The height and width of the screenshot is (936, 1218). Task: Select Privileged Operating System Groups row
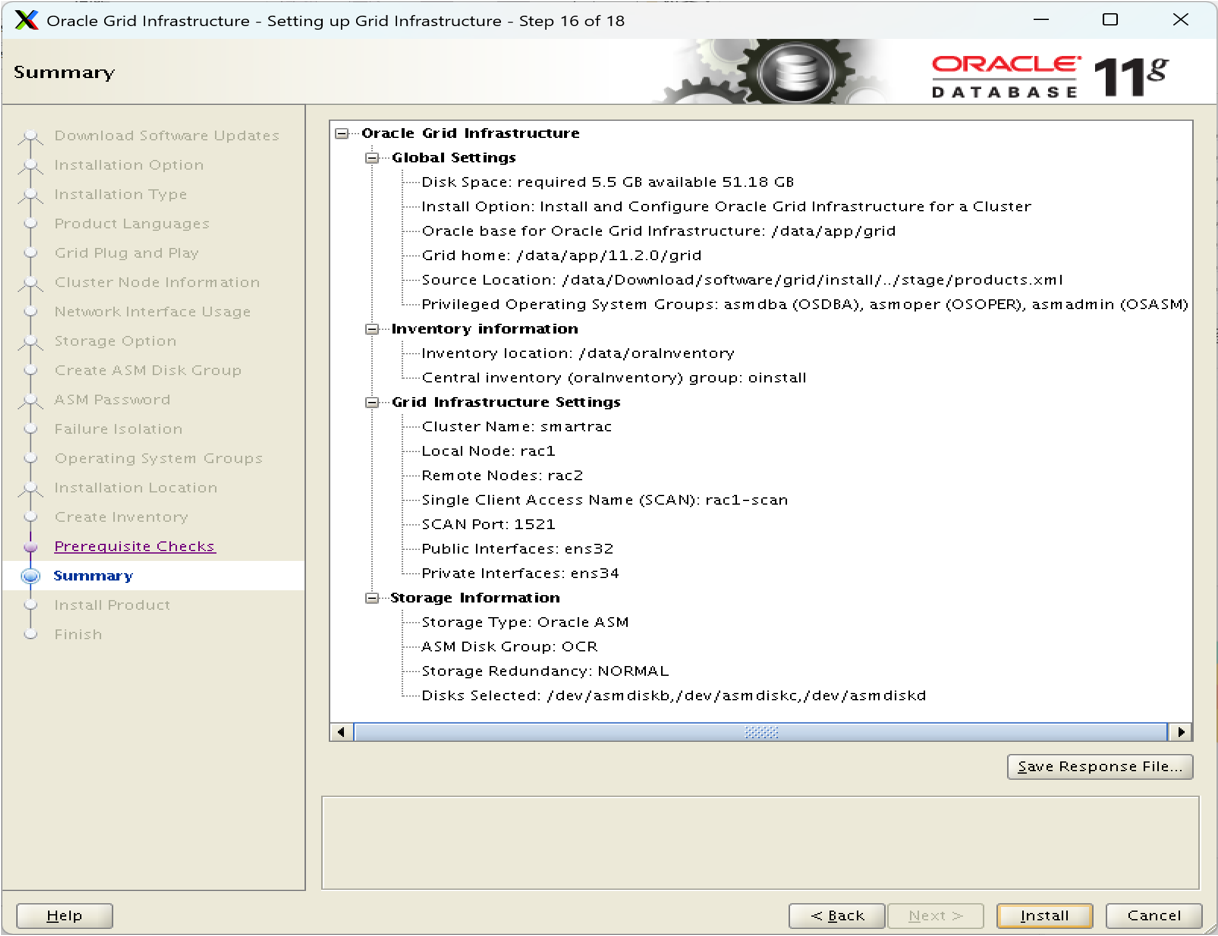tap(805, 305)
